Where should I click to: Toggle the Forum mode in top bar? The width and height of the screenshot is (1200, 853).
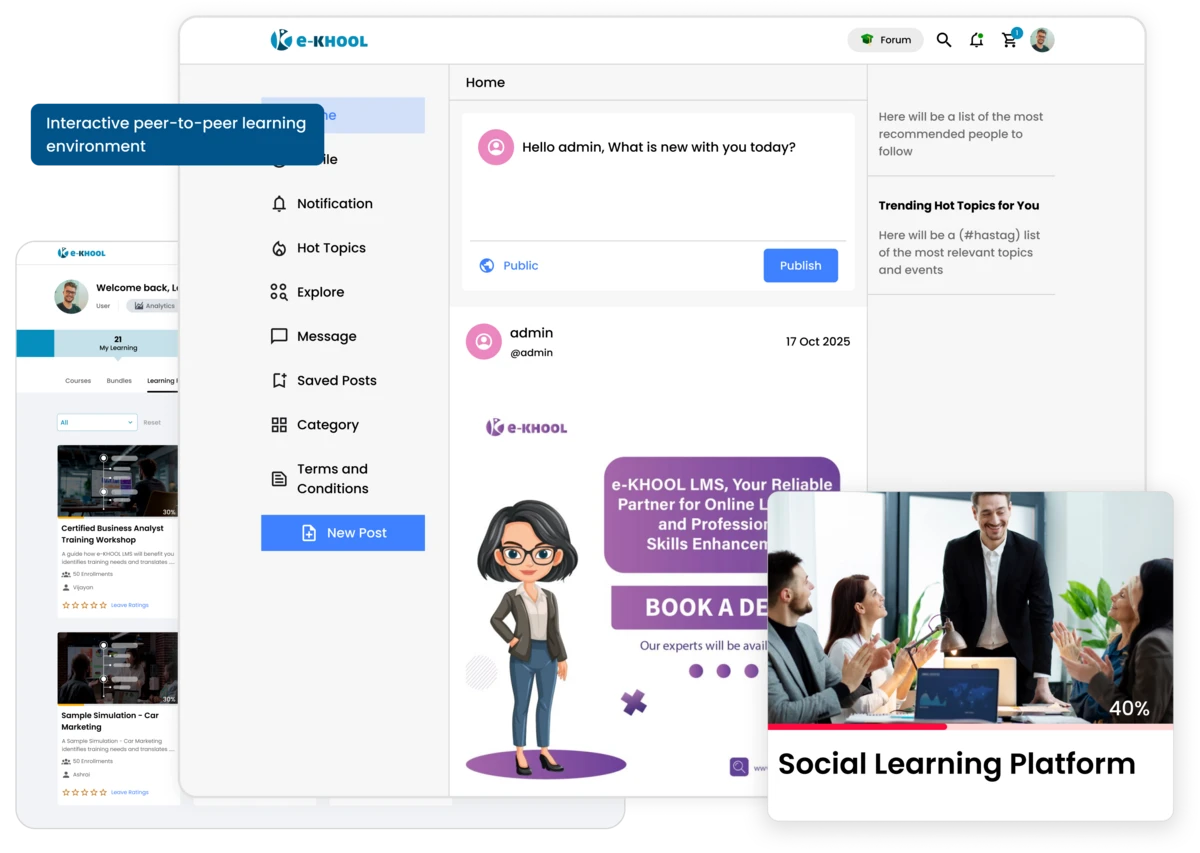point(885,40)
